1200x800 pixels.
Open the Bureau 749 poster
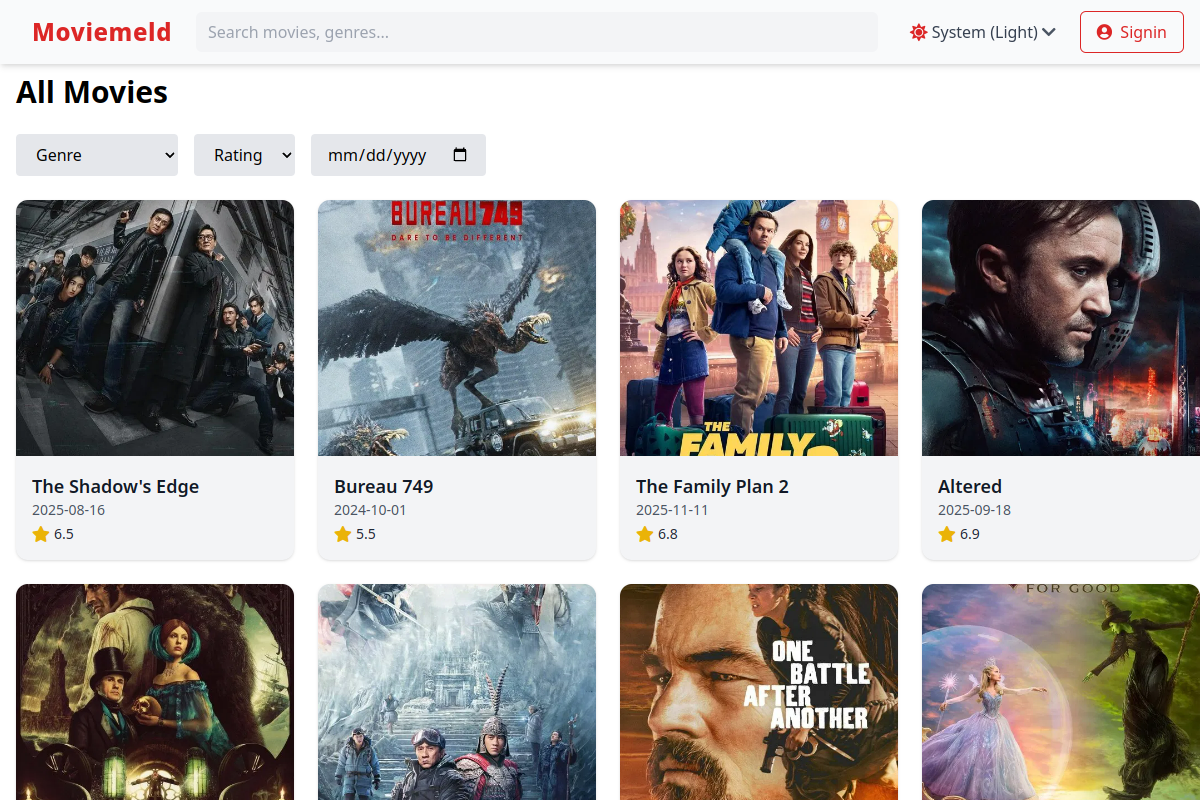[457, 328]
